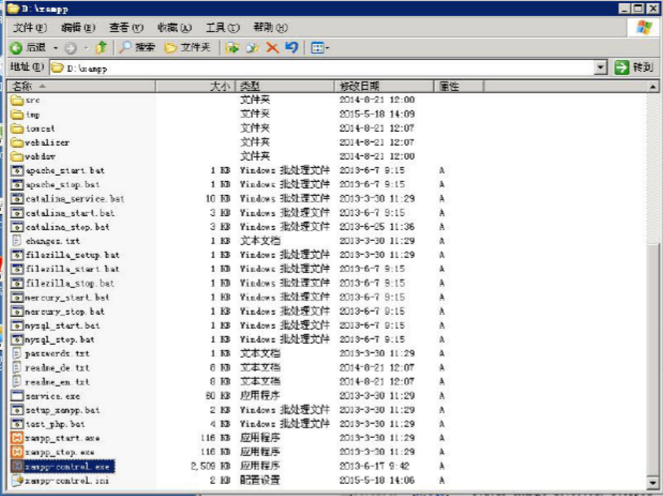Select apache_stop.bat batch file icon
The image size is (663, 496).
pos(17,184)
